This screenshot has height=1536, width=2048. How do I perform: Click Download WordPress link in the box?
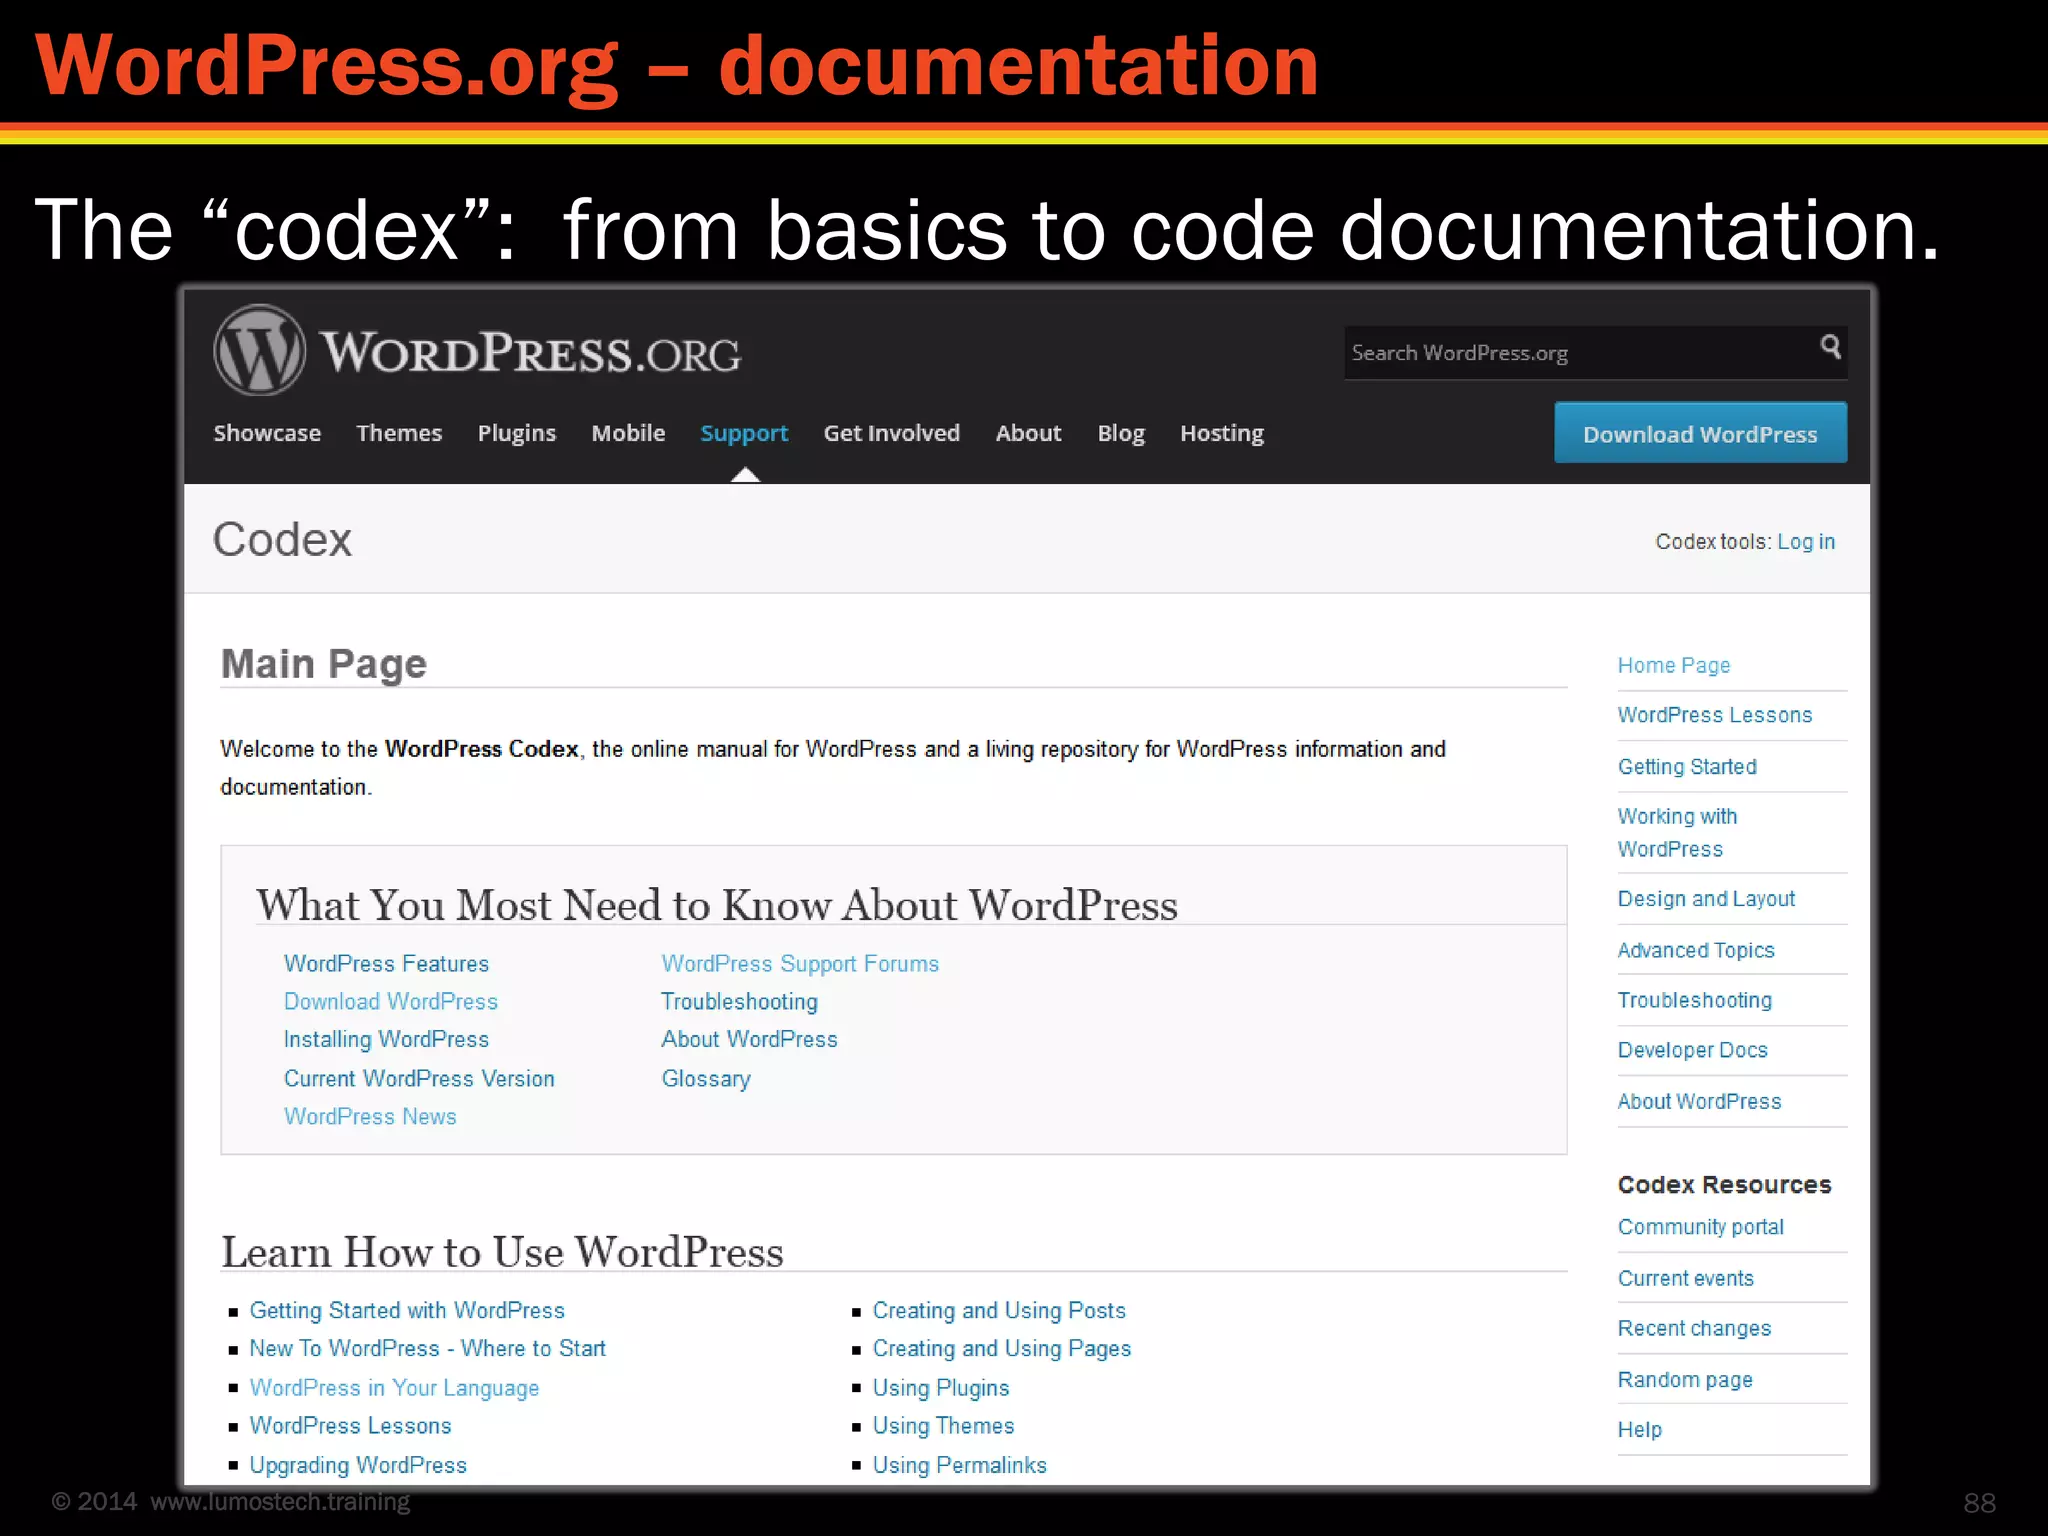[390, 1001]
